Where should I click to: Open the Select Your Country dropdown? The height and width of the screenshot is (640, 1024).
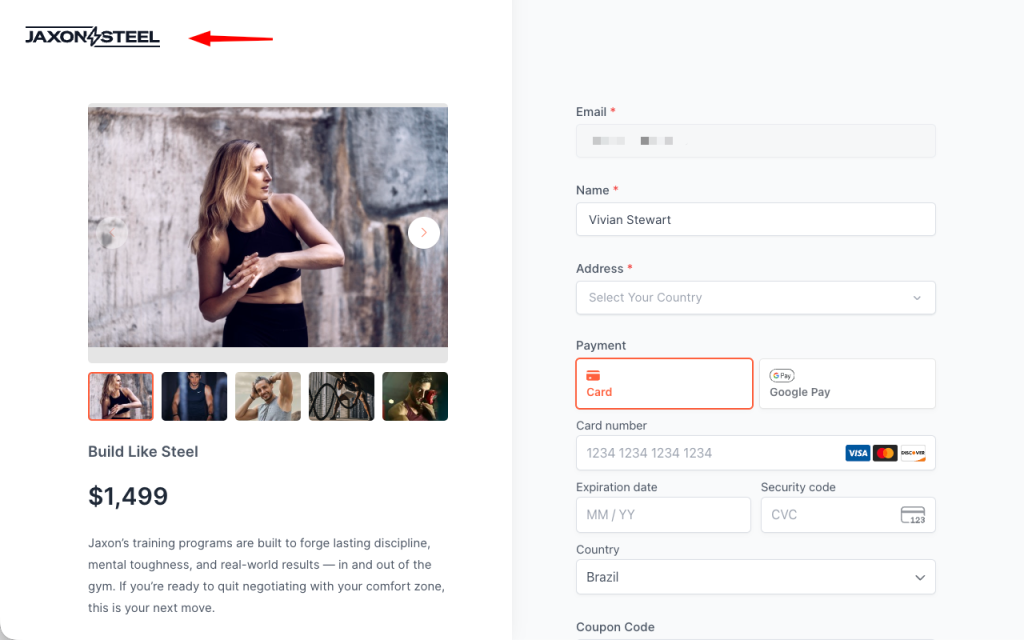click(x=756, y=298)
